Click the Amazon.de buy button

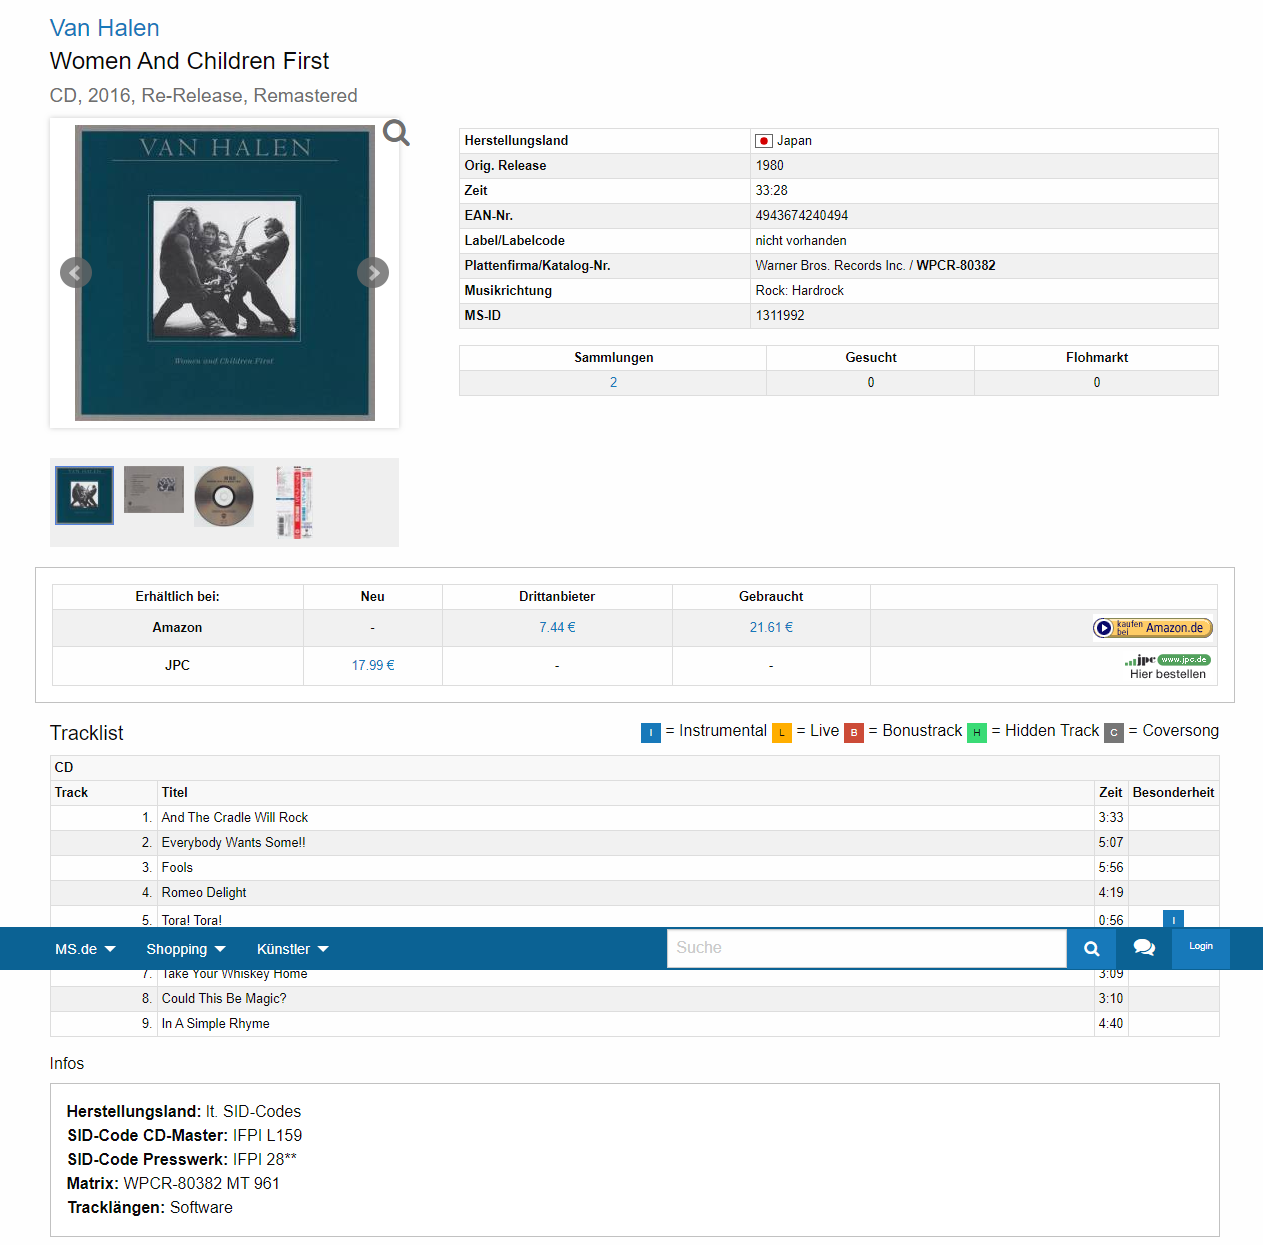(x=1152, y=628)
